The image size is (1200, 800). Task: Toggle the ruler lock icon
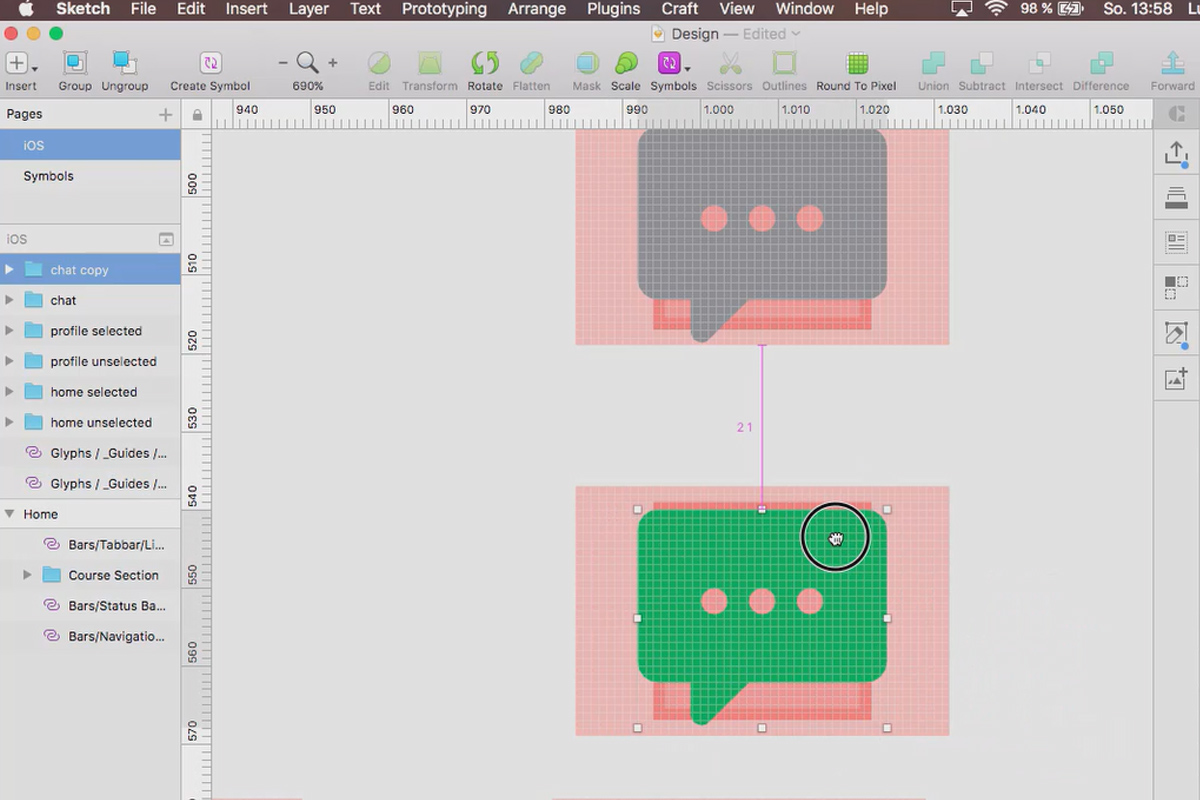[197, 115]
